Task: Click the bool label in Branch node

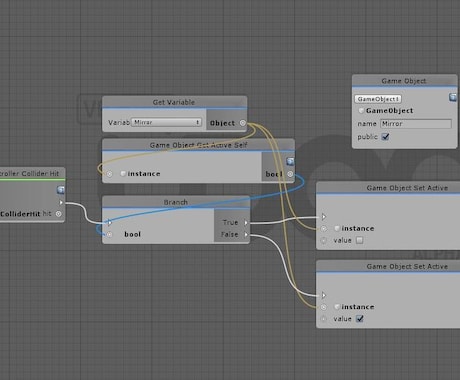Action: pyautogui.click(x=132, y=234)
